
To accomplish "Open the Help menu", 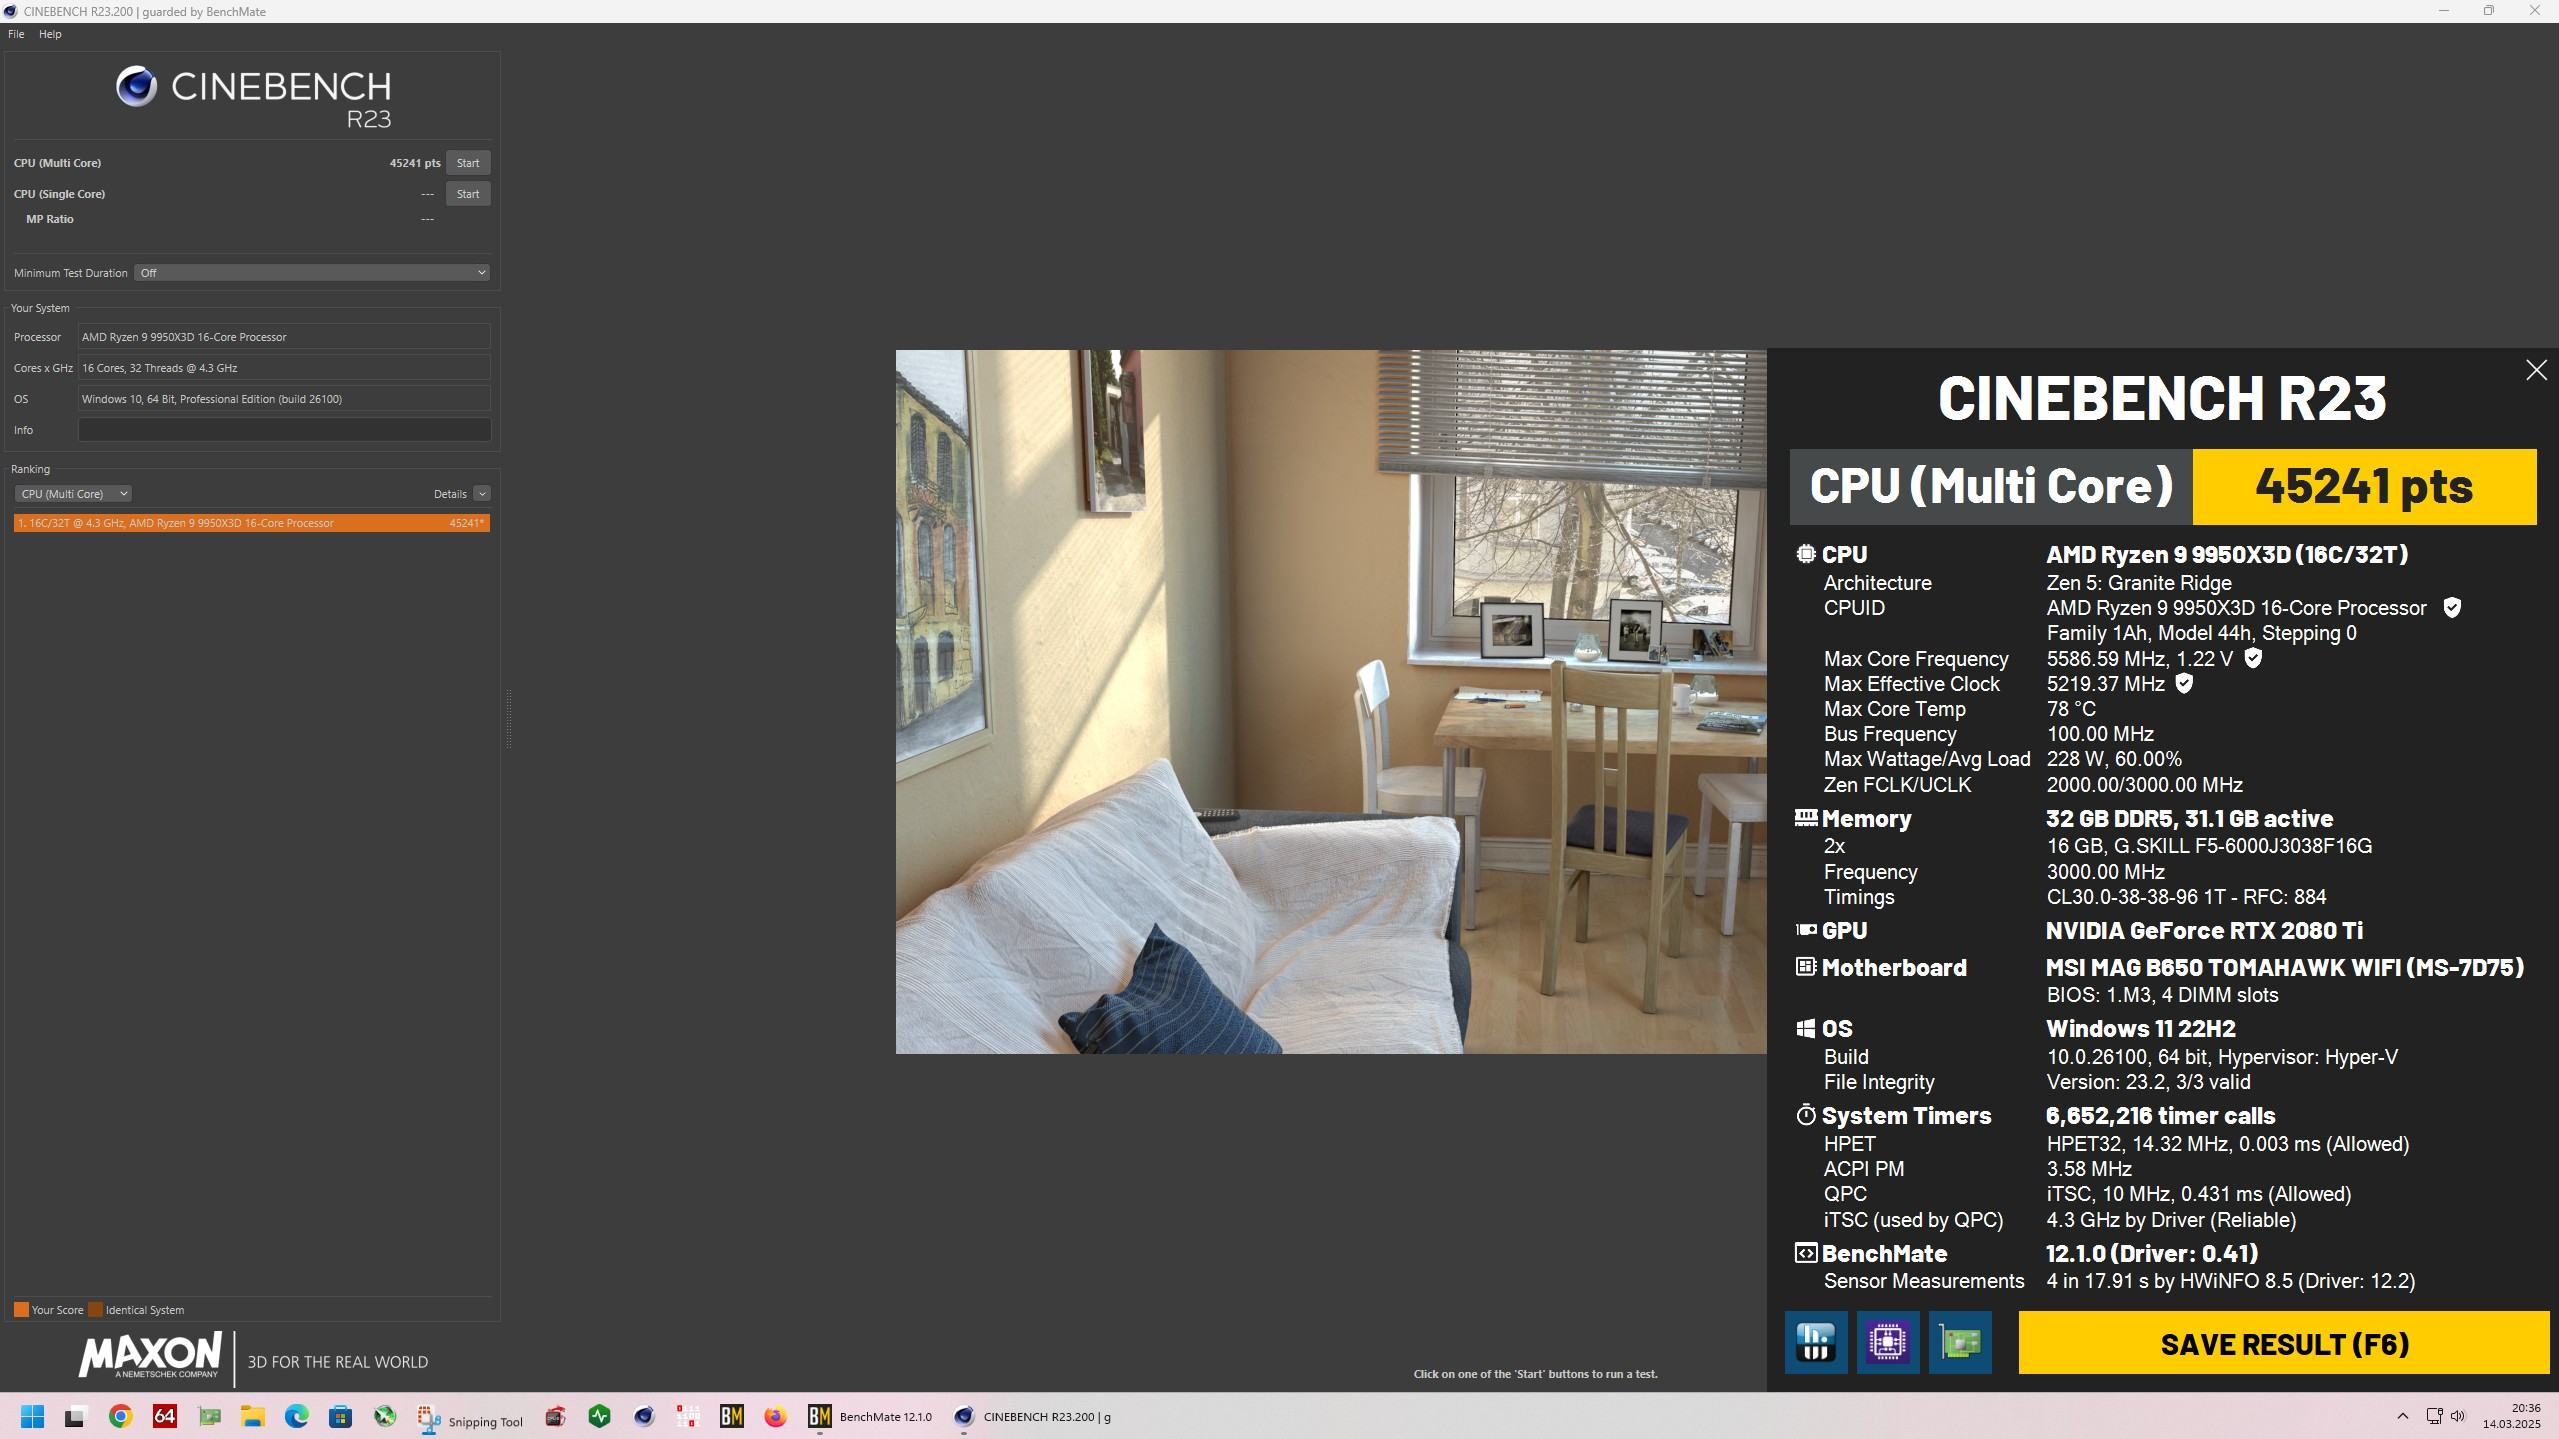I will [50, 34].
